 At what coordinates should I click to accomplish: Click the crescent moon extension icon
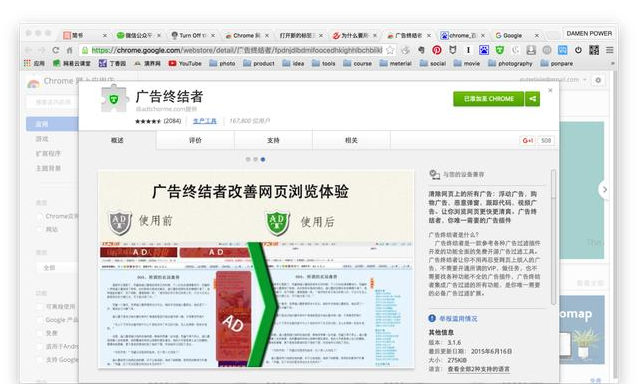point(515,50)
